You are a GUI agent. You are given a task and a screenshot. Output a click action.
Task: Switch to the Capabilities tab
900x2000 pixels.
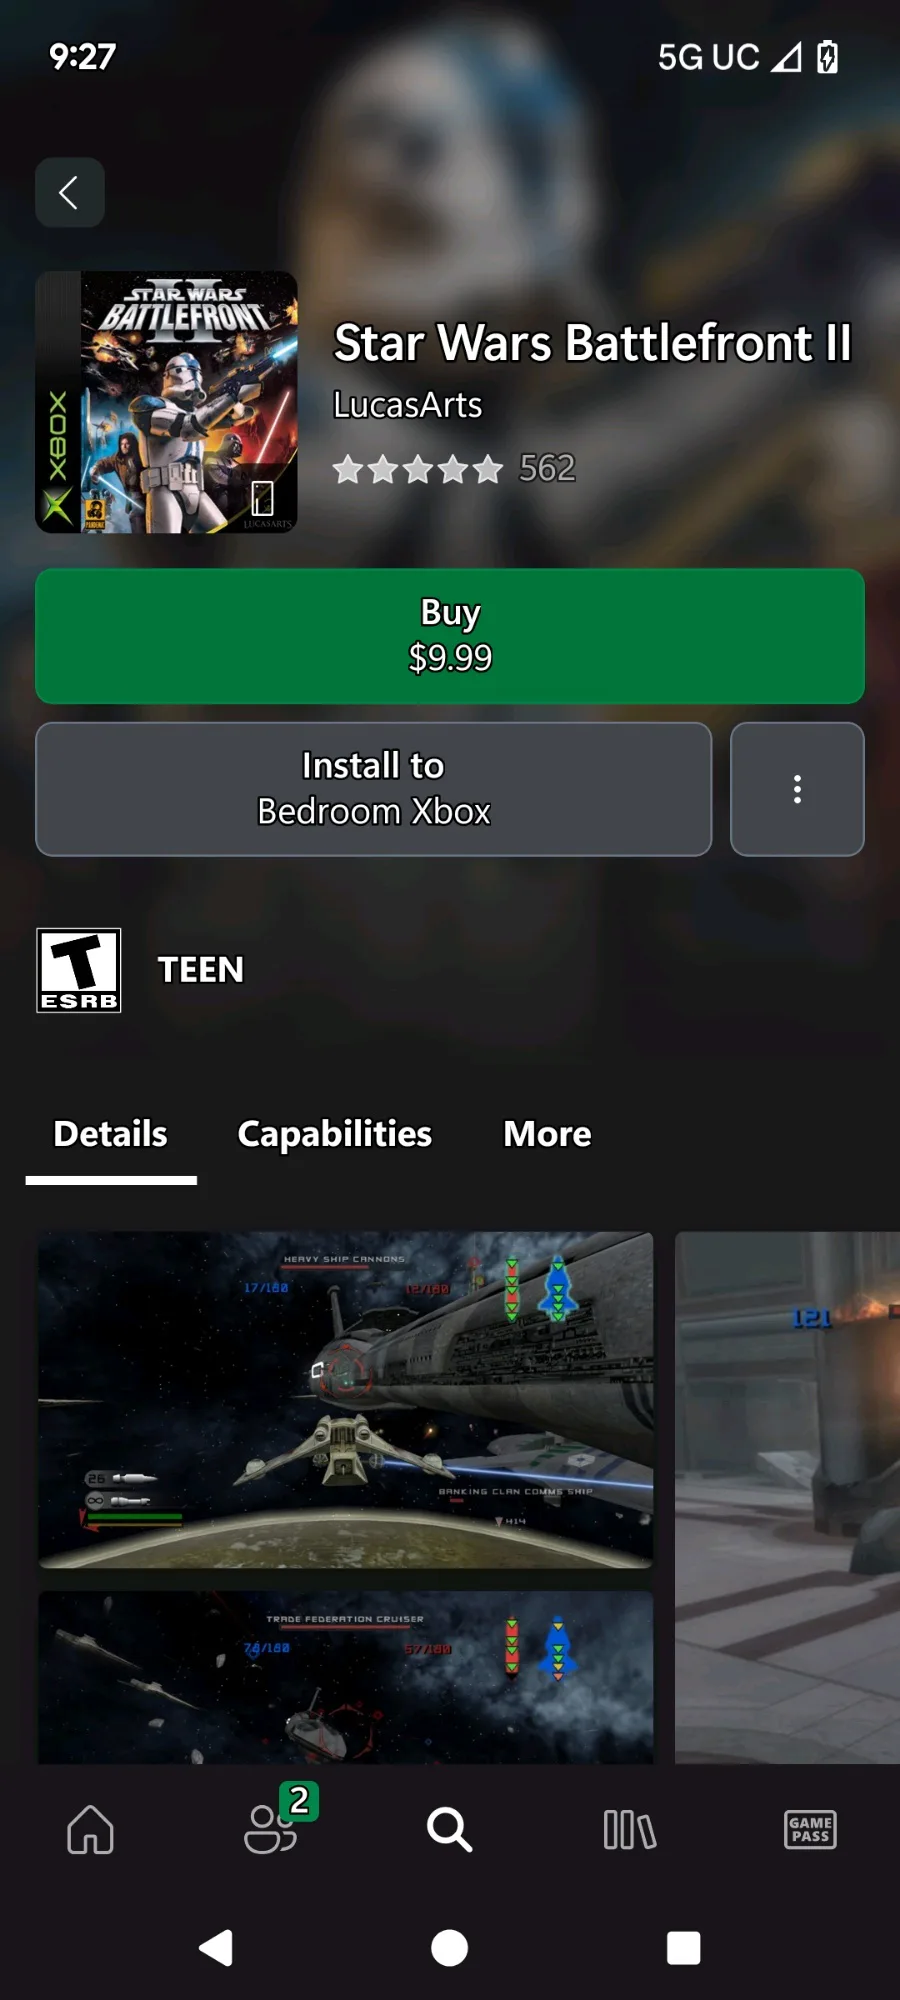(334, 1134)
